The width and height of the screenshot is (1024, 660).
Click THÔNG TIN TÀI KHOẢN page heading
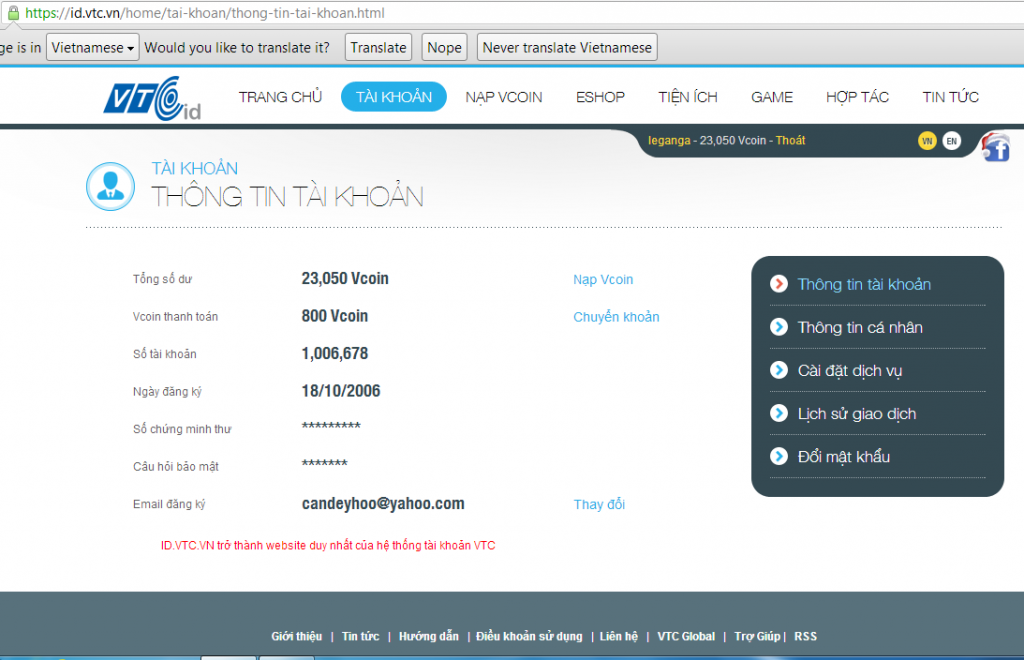point(287,196)
